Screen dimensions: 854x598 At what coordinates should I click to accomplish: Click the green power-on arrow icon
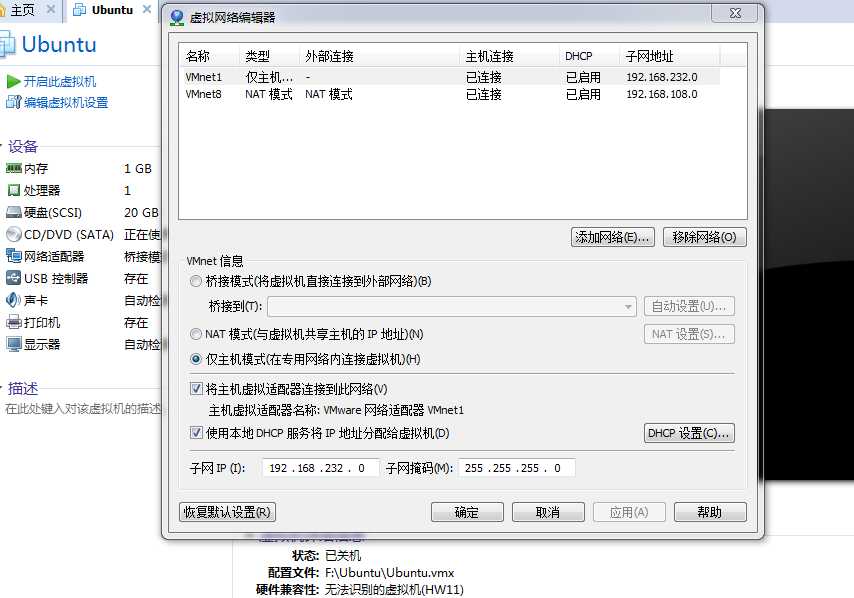[13, 82]
